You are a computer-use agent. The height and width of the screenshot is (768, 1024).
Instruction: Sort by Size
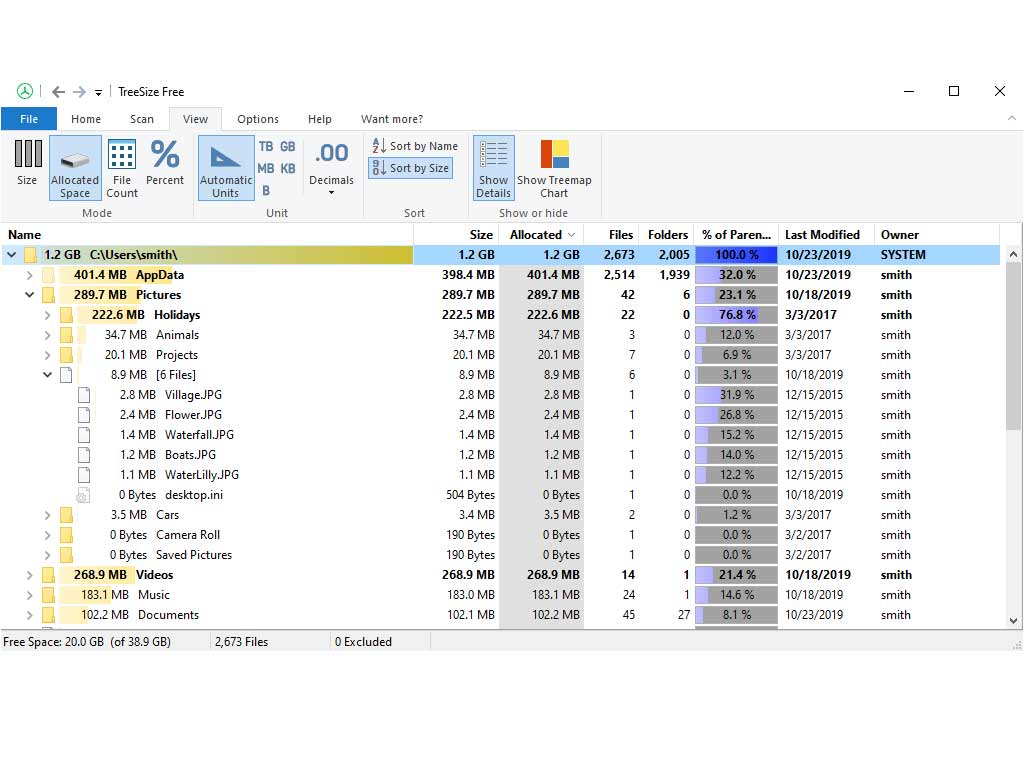tap(411, 168)
